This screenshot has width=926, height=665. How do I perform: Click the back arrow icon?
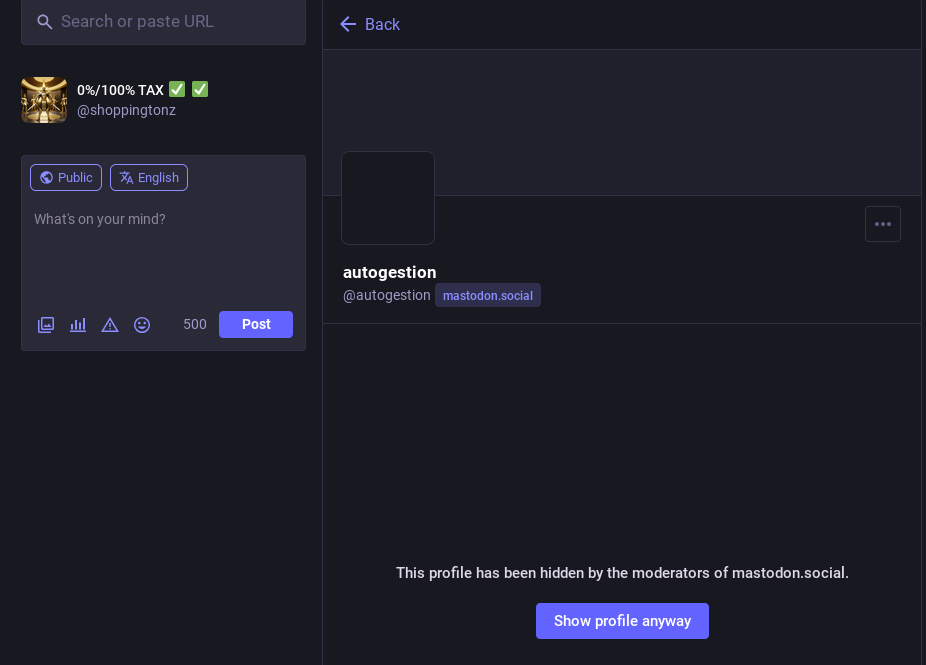[x=348, y=24]
